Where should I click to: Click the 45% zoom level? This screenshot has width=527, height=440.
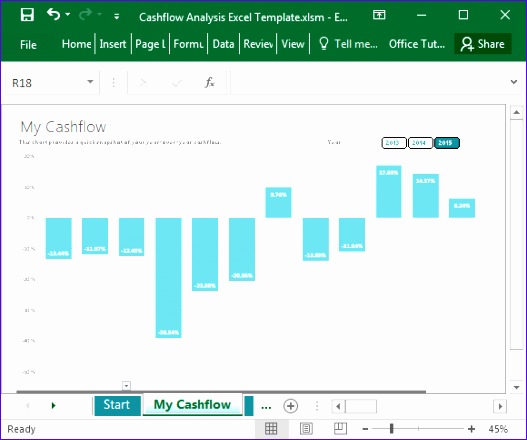click(498, 429)
